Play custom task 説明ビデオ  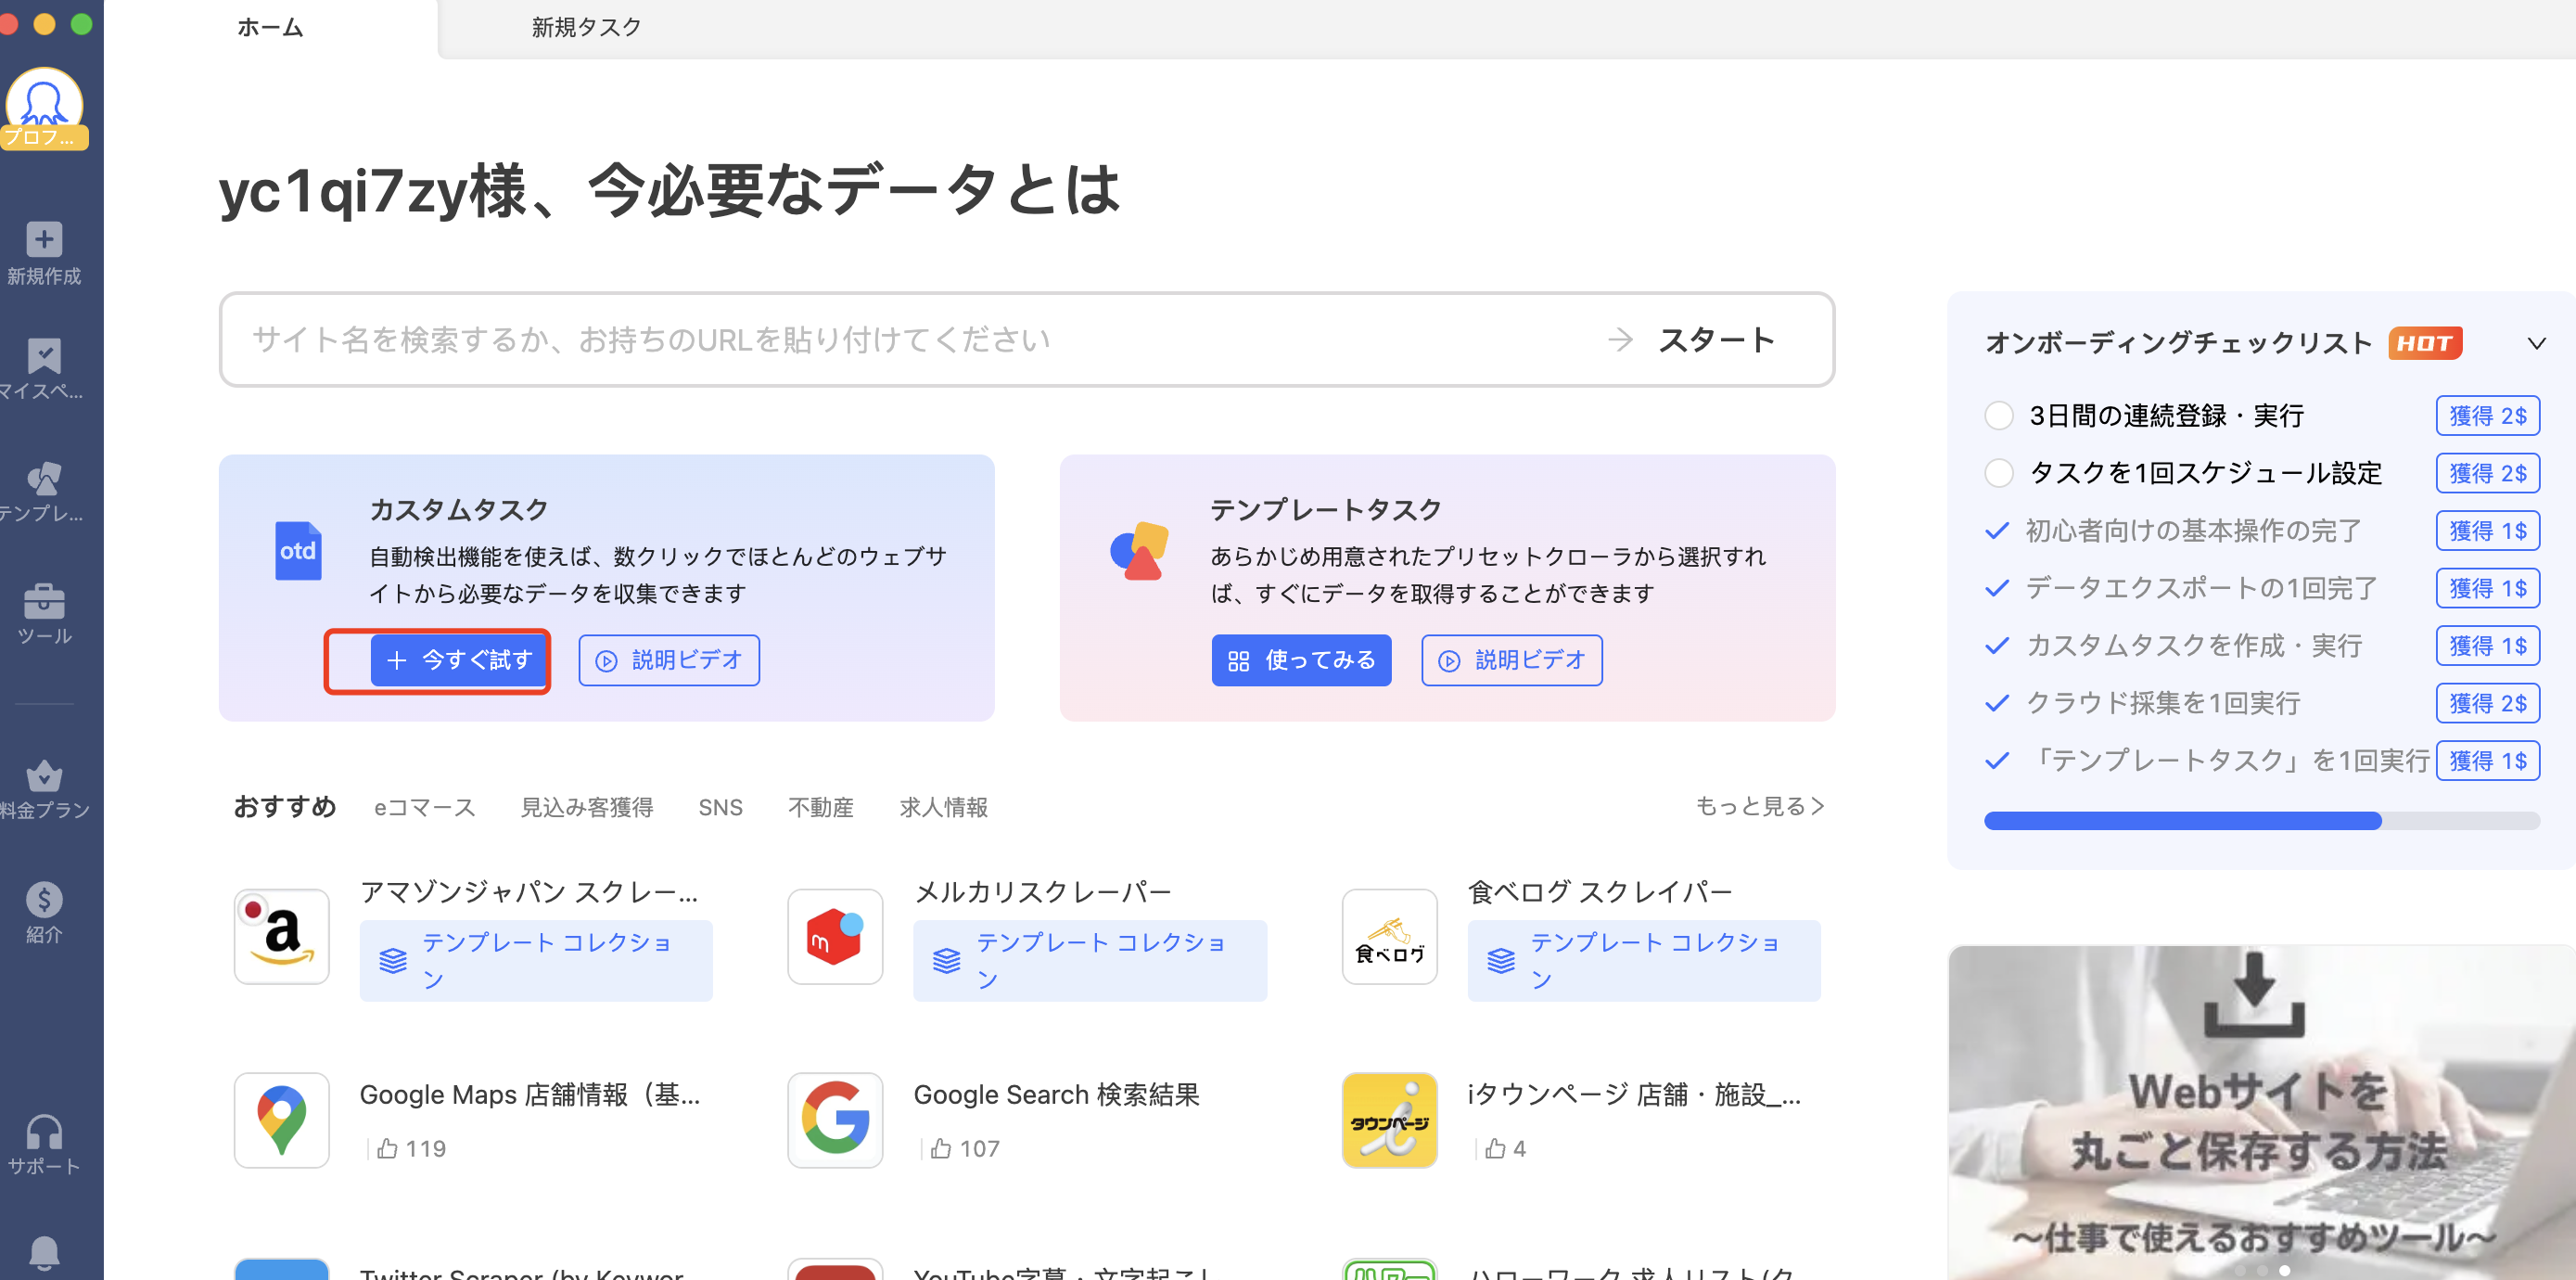click(669, 660)
